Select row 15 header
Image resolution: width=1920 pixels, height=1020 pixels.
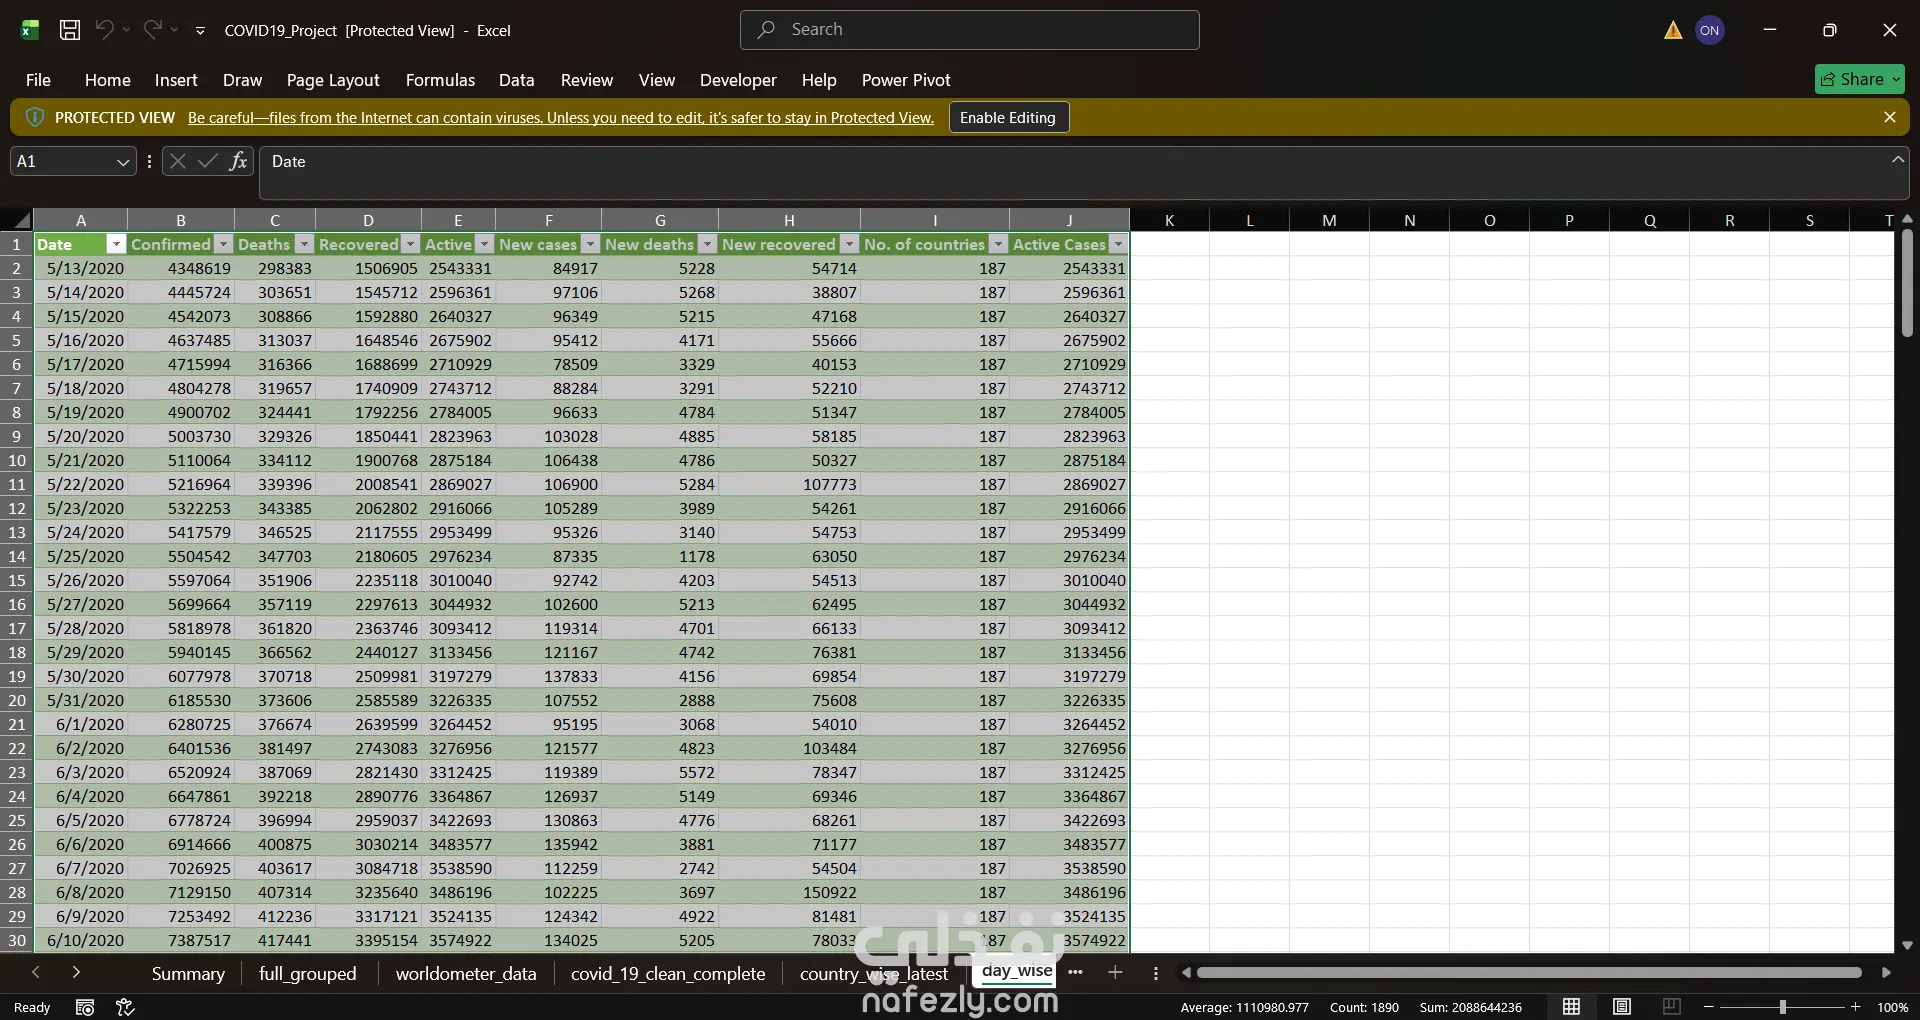pyautogui.click(x=17, y=580)
